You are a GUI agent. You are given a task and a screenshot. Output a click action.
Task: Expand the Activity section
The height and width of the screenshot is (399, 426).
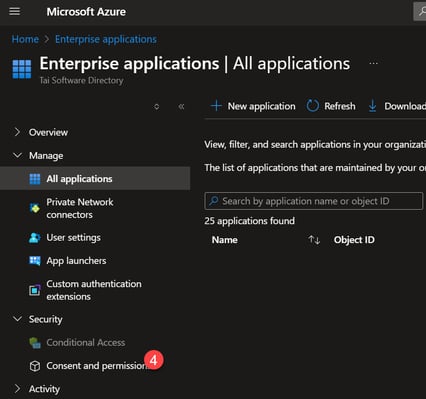pyautogui.click(x=17, y=389)
